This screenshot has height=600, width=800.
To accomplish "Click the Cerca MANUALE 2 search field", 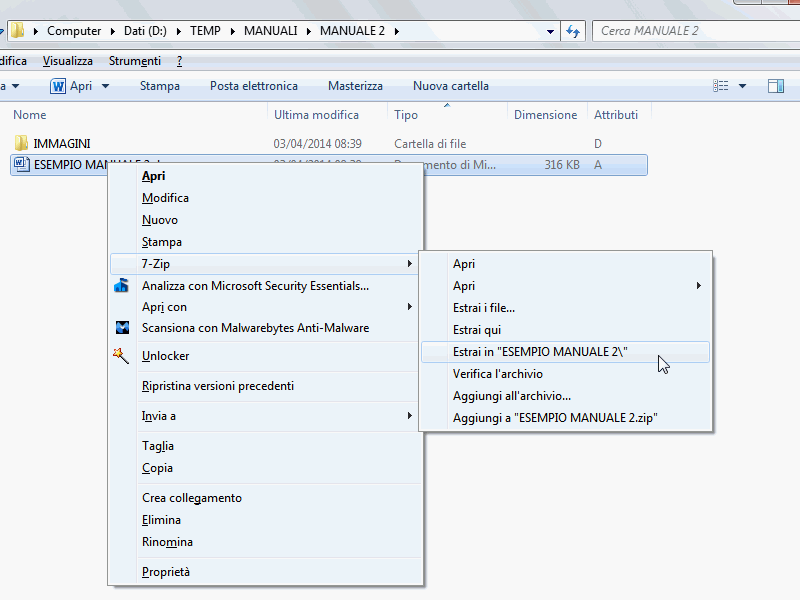I will (x=695, y=31).
